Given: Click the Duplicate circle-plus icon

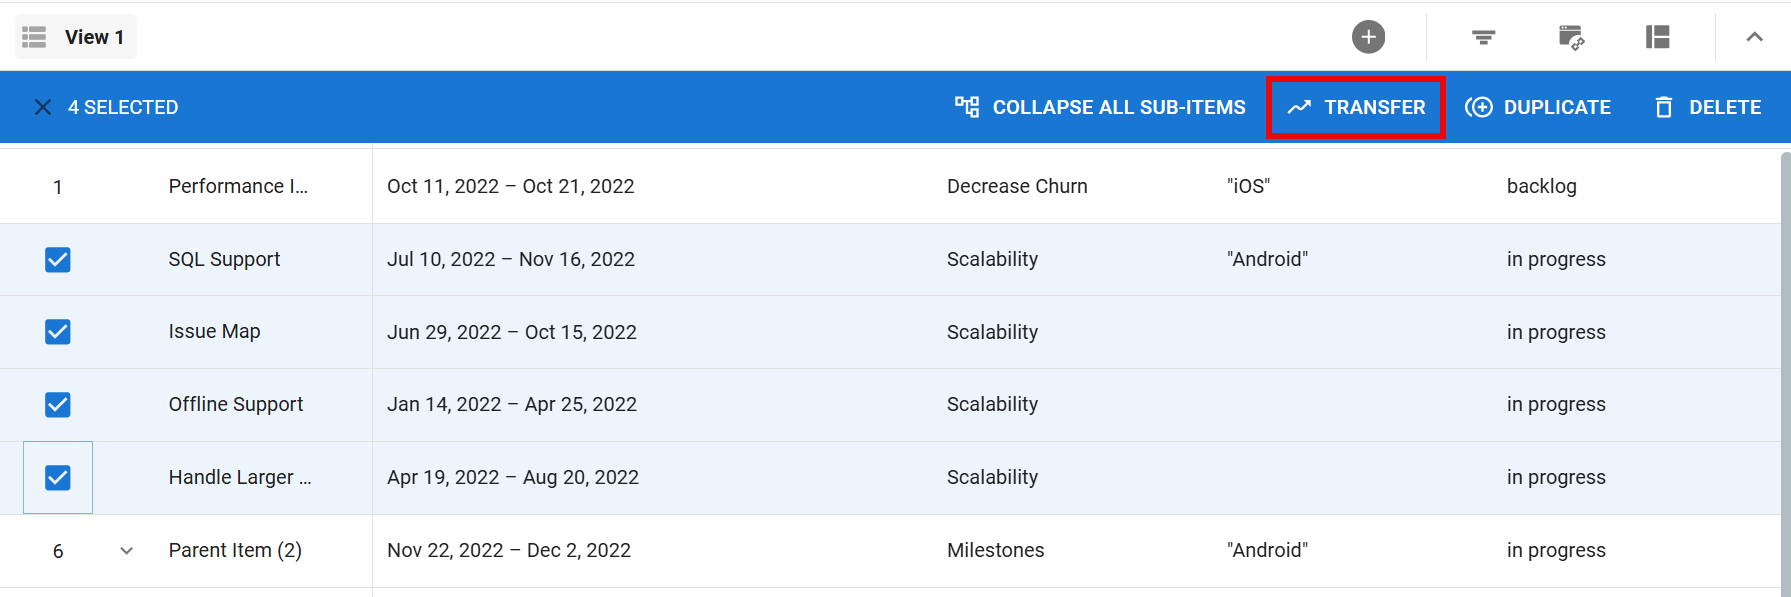Looking at the screenshot, I should (1478, 107).
